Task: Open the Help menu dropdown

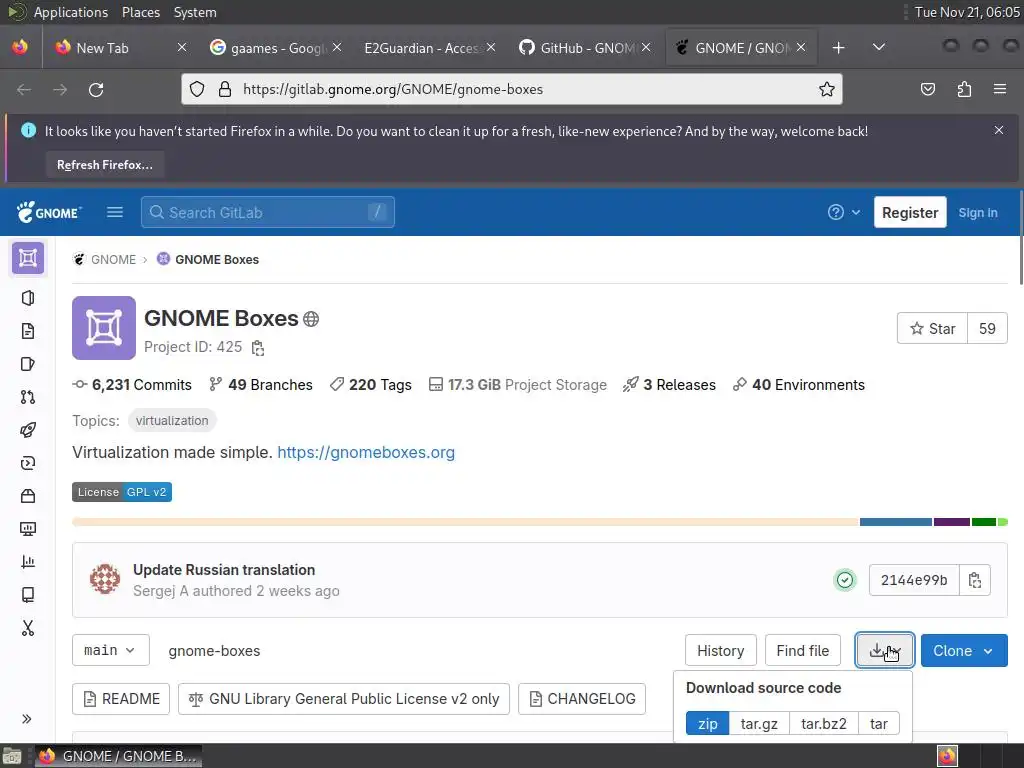Action: (x=844, y=212)
